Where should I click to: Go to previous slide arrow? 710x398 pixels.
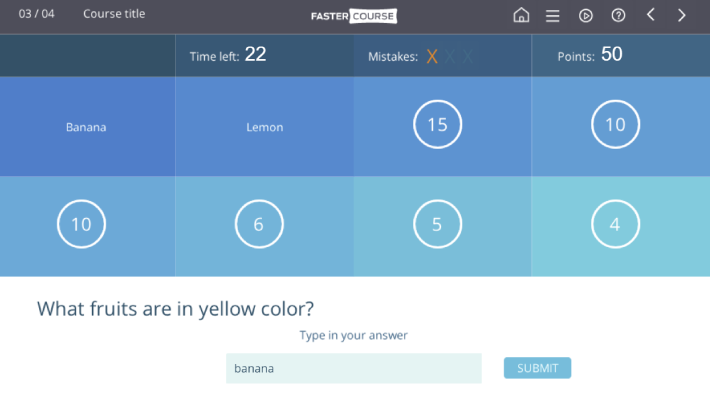click(x=651, y=15)
